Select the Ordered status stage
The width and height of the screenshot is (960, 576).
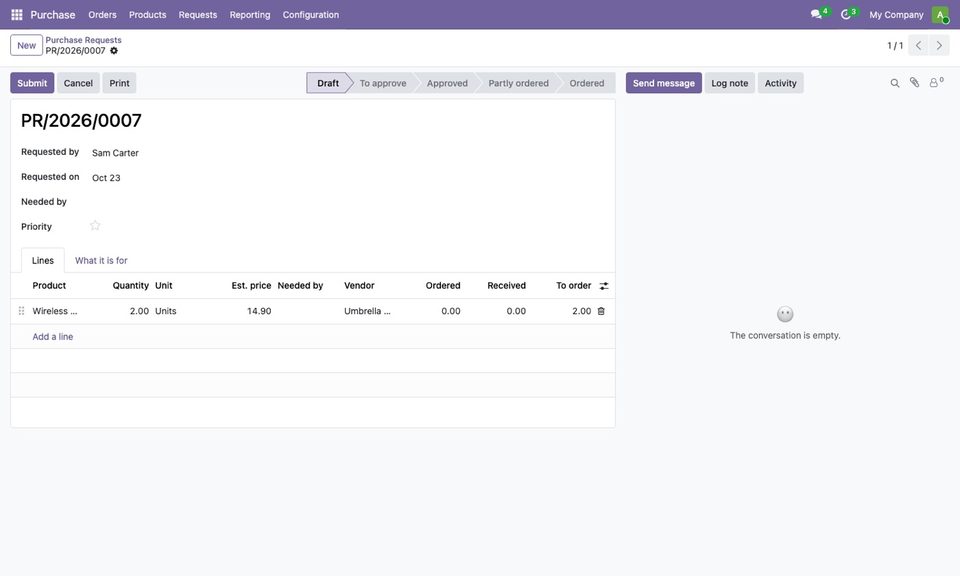[x=587, y=83]
